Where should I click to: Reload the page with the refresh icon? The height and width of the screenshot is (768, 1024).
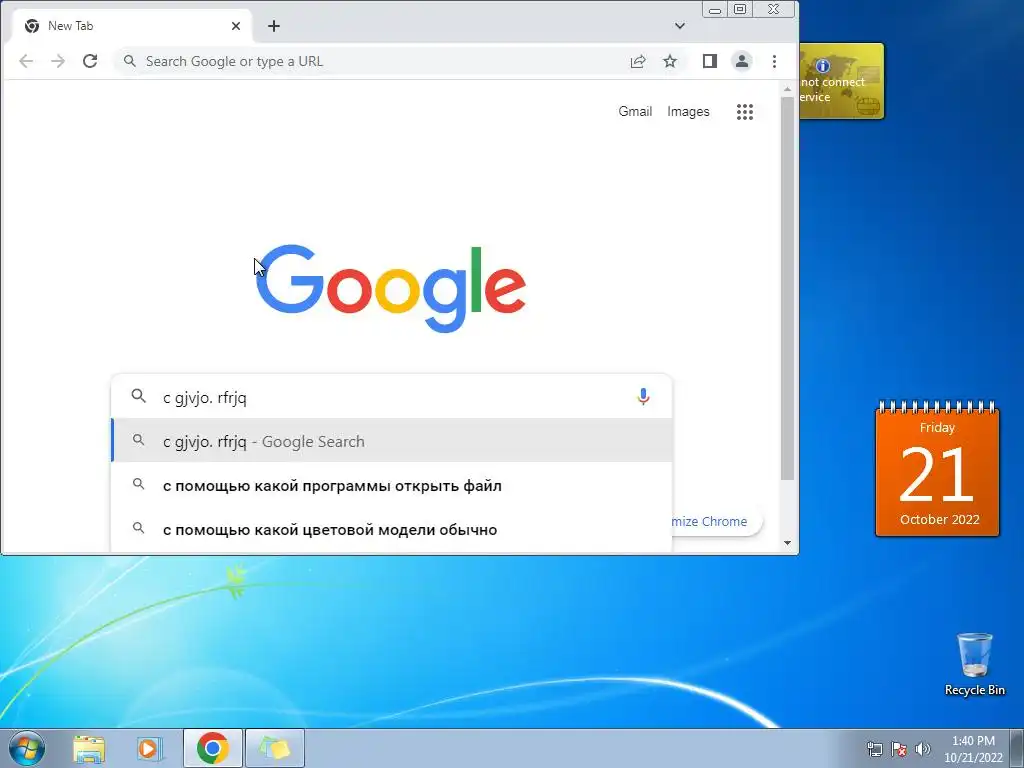coord(90,61)
